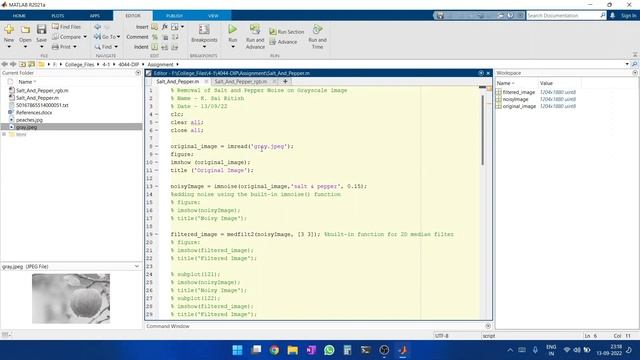This screenshot has height=360, width=640.
Task: Click the notification bell icon
Action: pyautogui.click(x=612, y=16)
